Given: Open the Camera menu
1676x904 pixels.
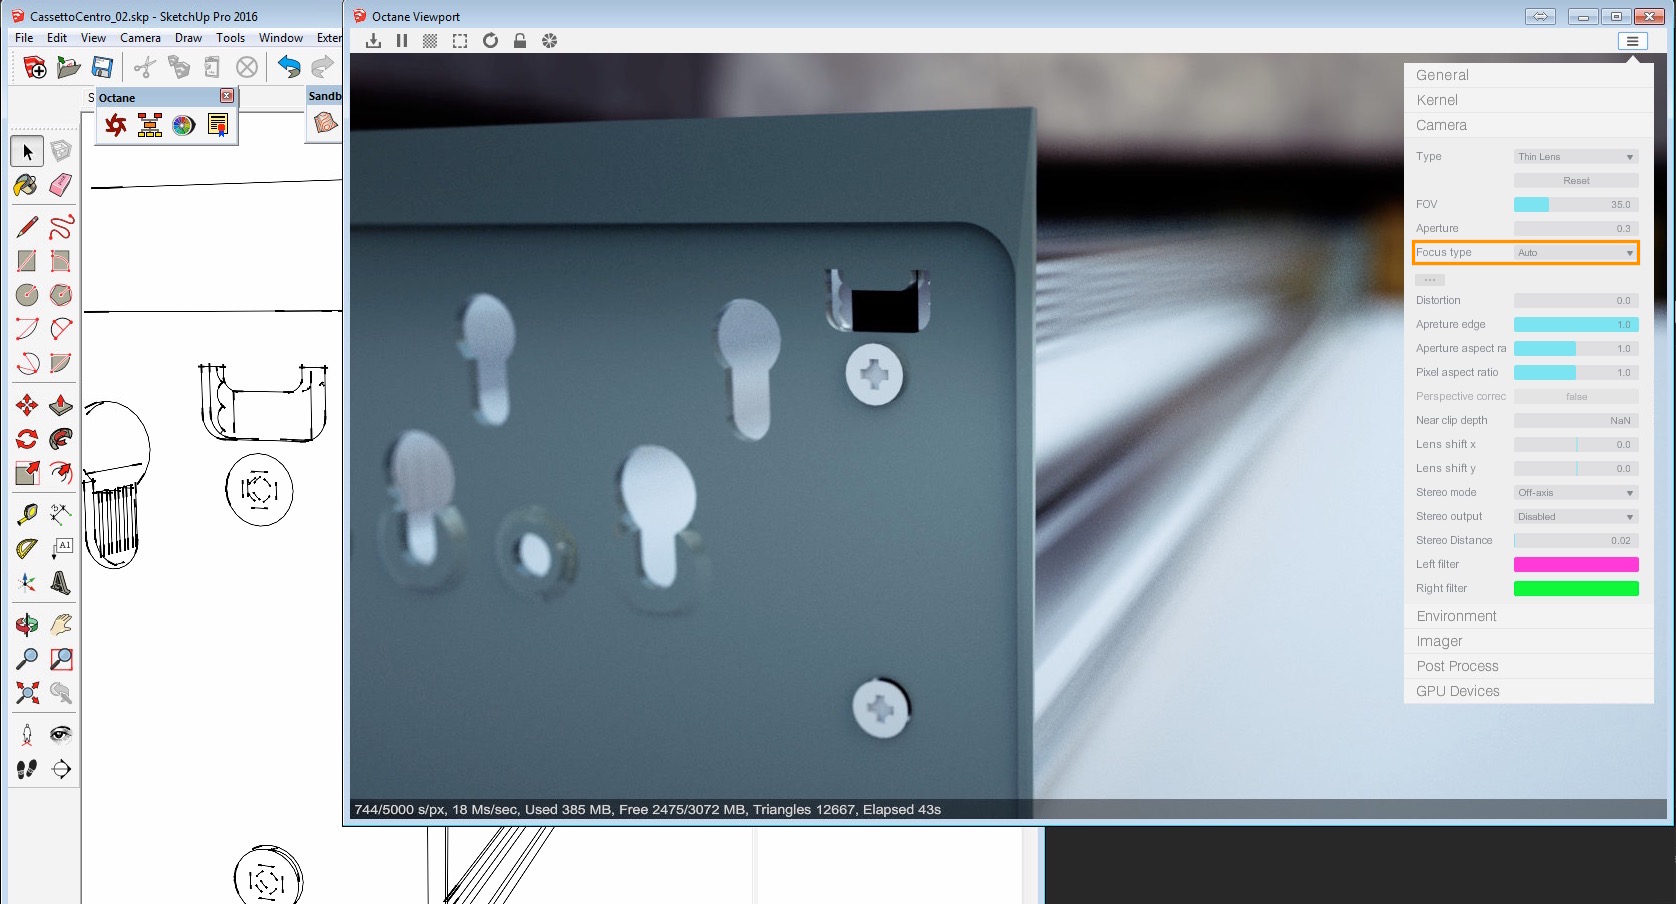Looking at the screenshot, I should pos(140,38).
